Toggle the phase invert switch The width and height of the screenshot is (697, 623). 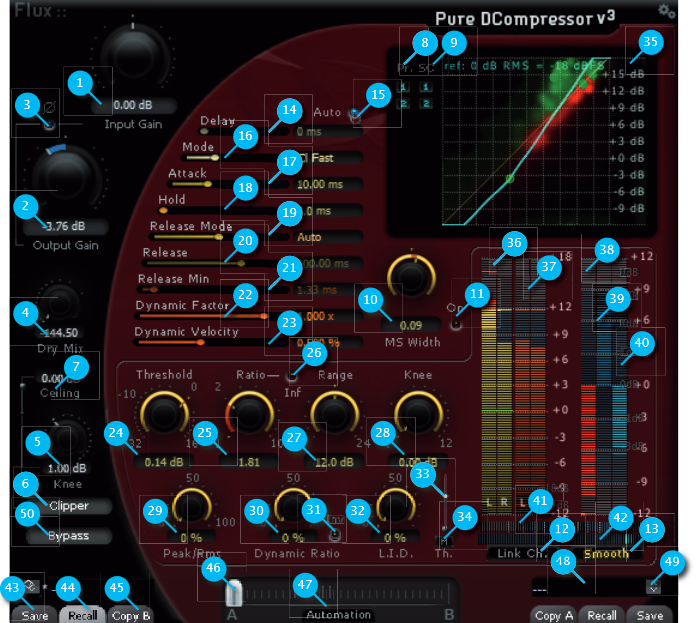[48, 124]
